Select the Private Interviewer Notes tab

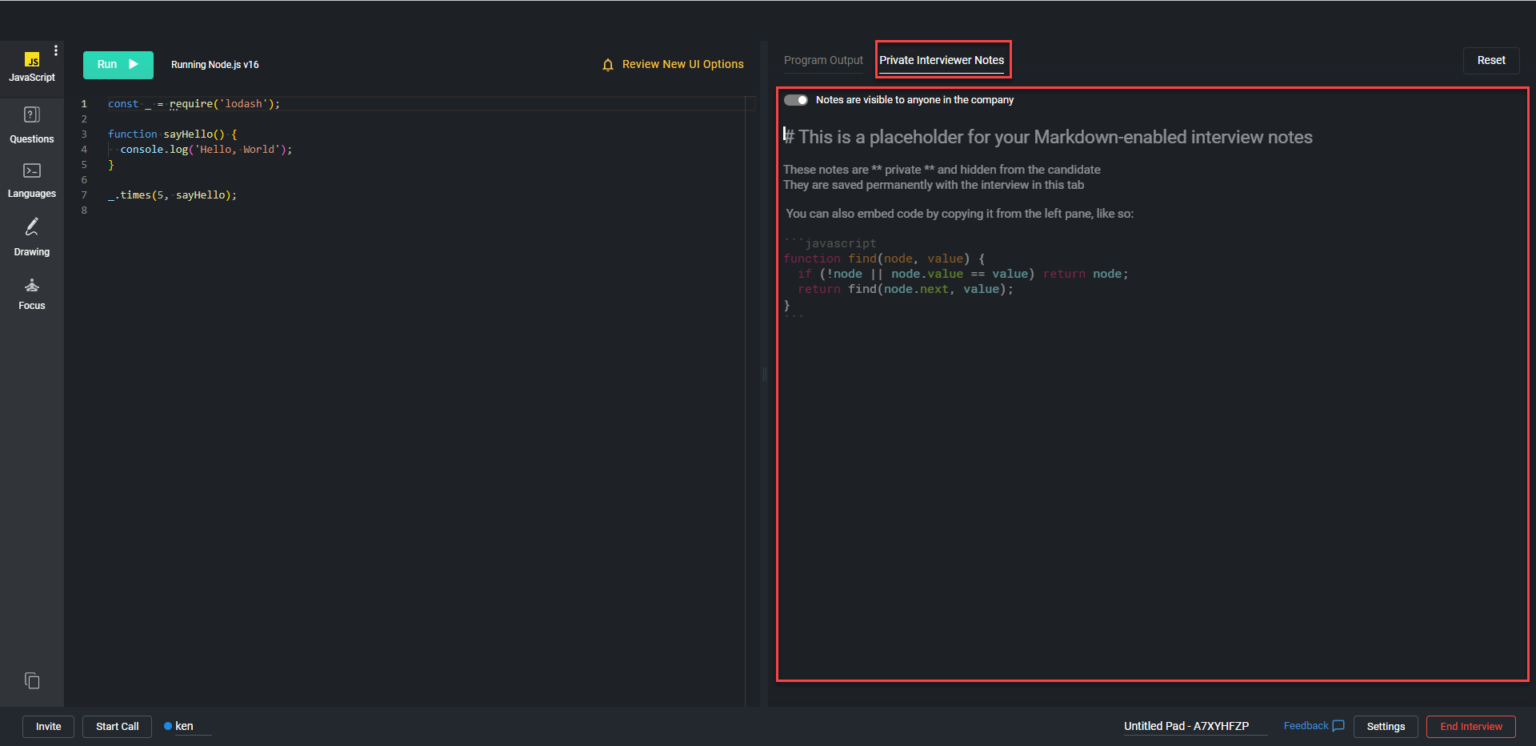[x=942, y=60]
